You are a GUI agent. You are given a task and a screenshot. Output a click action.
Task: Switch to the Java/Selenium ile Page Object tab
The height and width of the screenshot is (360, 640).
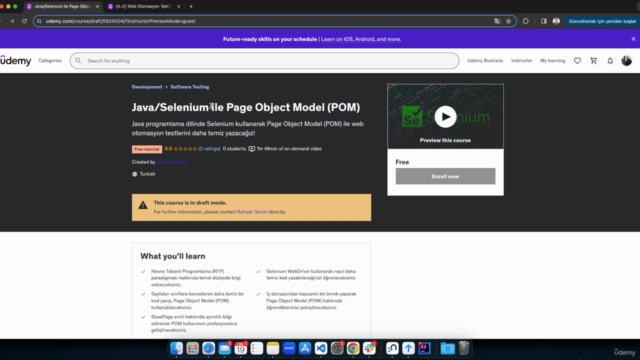[62, 7]
